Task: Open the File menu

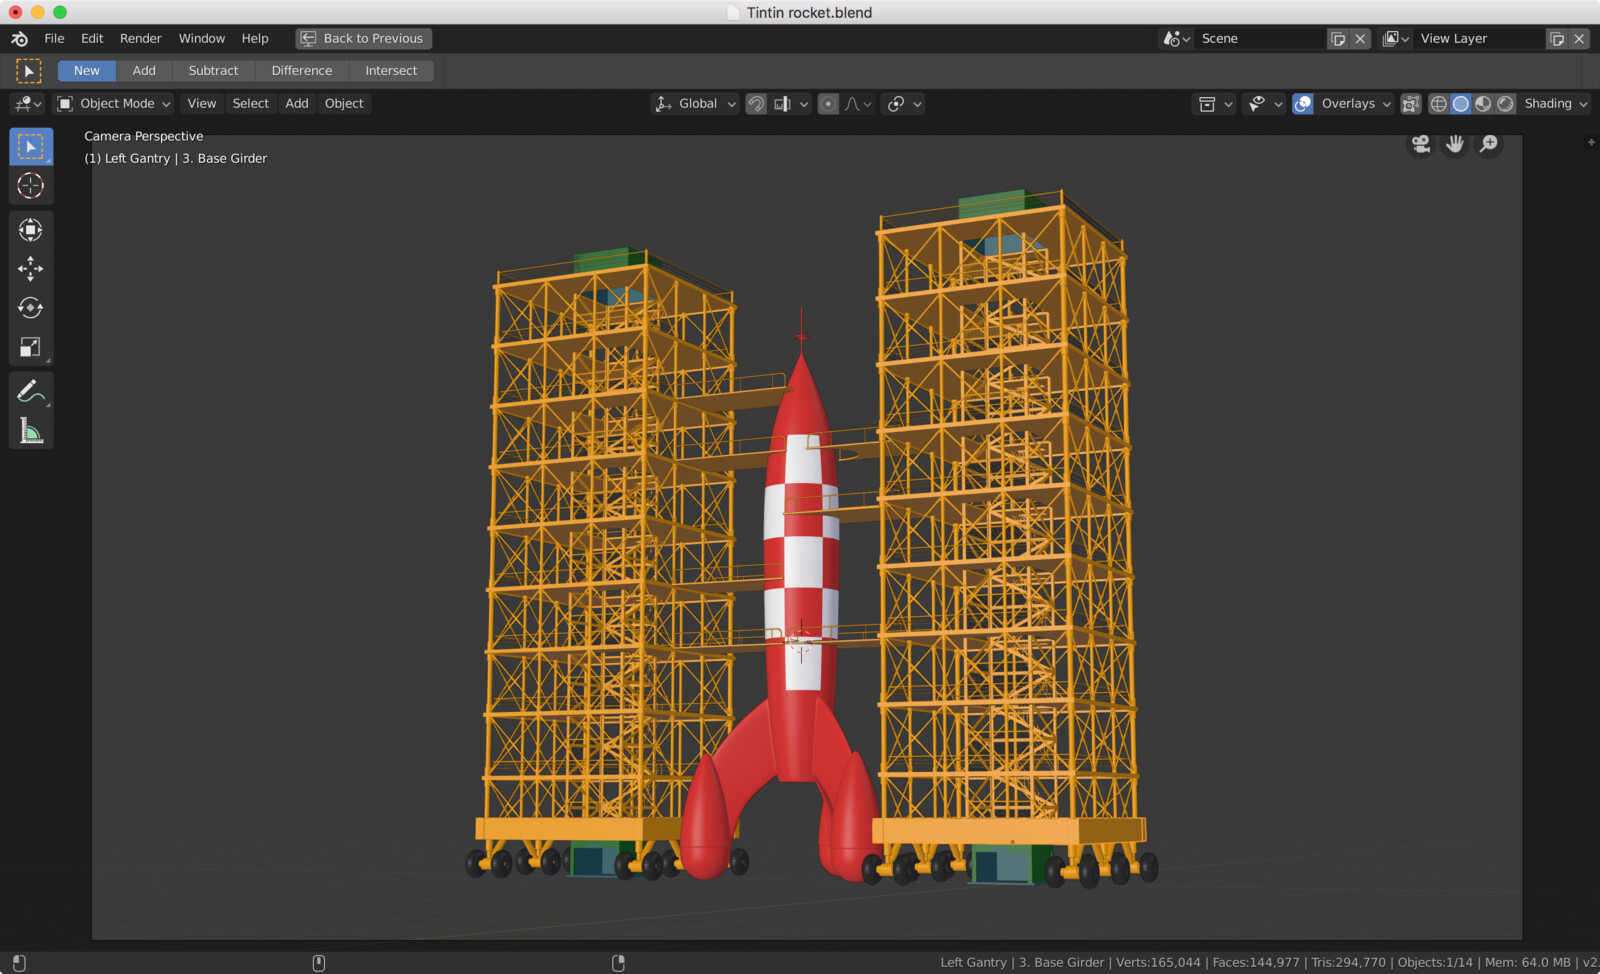Action: [x=54, y=38]
